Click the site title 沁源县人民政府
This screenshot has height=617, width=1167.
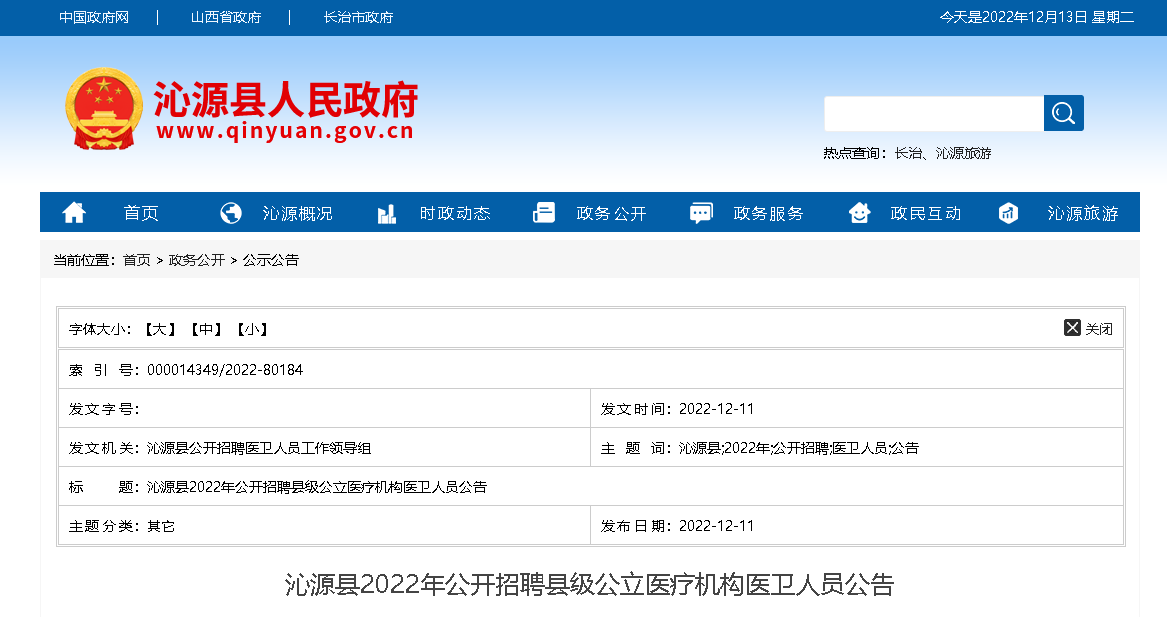click(286, 100)
